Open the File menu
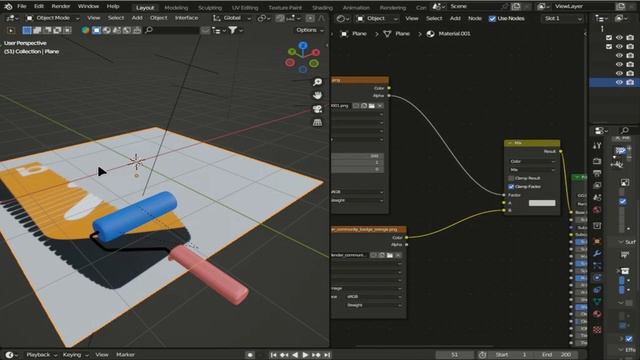This screenshot has width=640, height=360. tap(22, 7)
